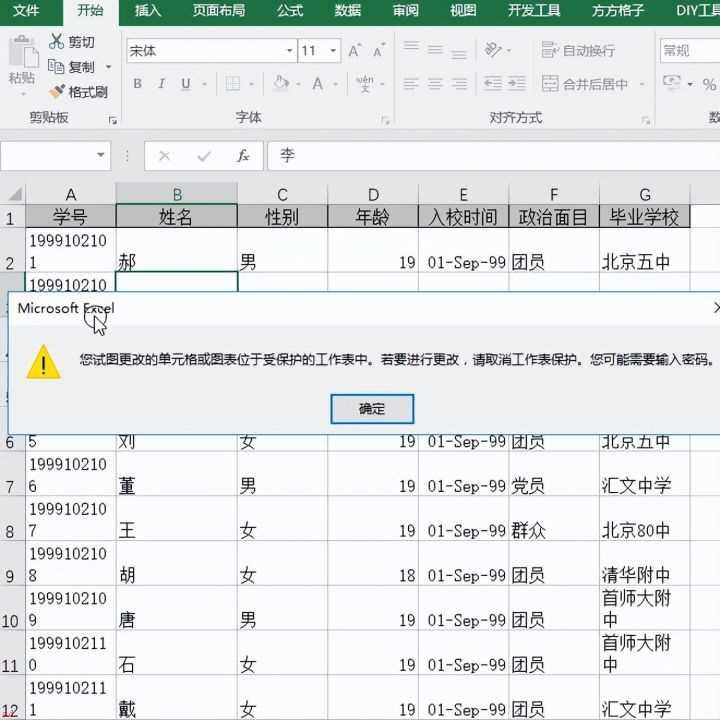Switch to the 方方格子 tab
The height and width of the screenshot is (720, 720).
[618, 10]
